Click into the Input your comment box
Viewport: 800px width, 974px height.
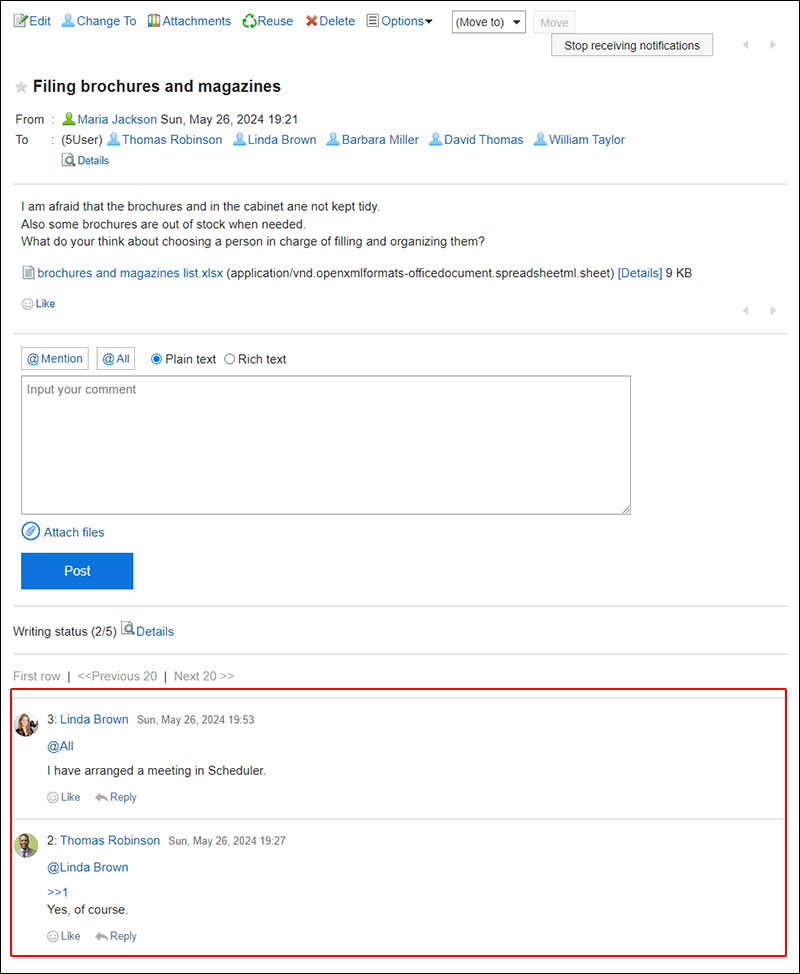click(x=326, y=445)
